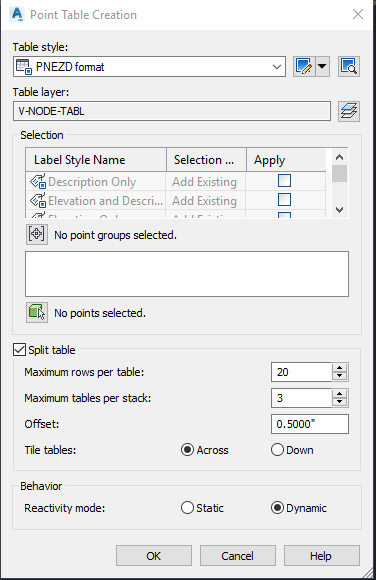Viewport: 376px width, 580px height.
Task: Click the Description Only label style icon
Action: click(x=38, y=181)
